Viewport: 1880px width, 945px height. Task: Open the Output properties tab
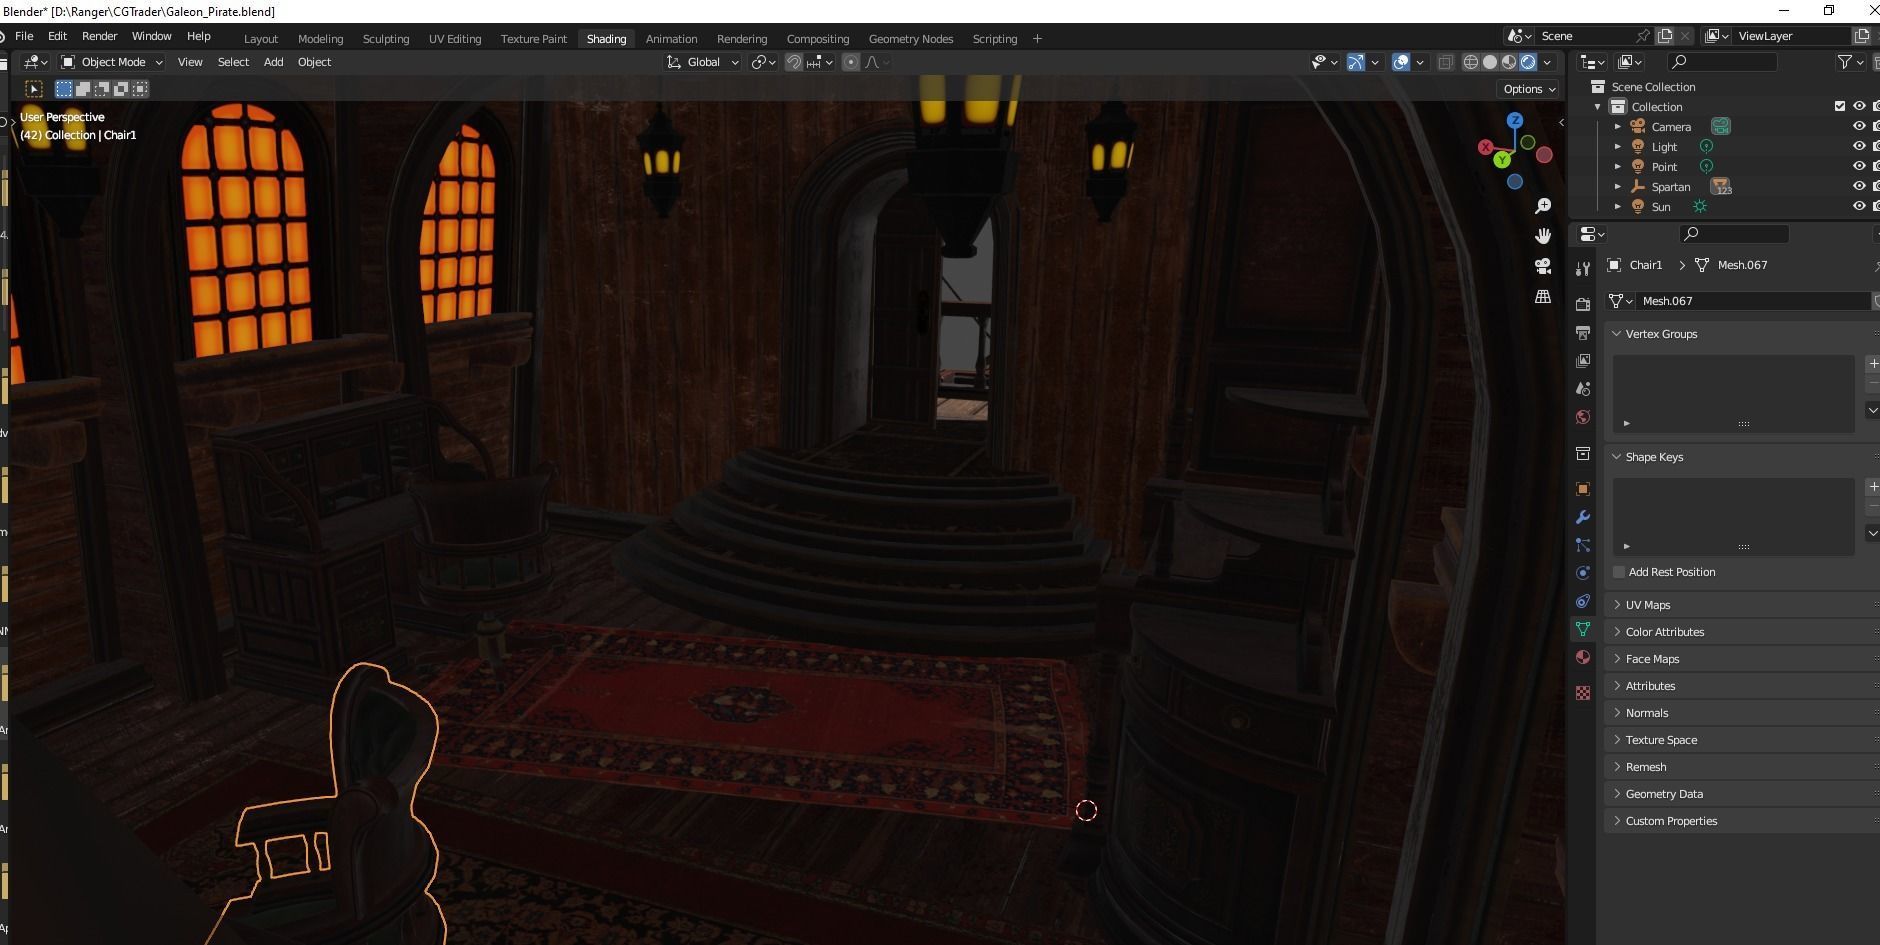1583,332
